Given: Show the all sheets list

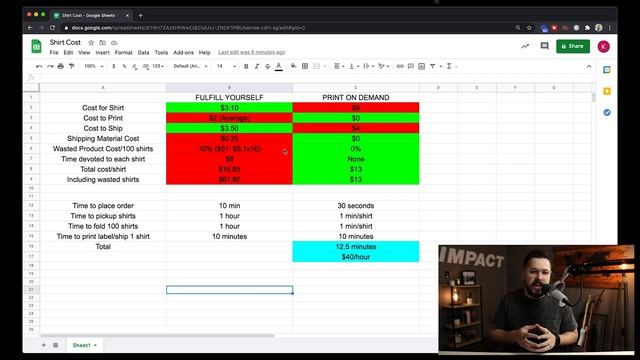Looking at the screenshot, I should click(56, 345).
